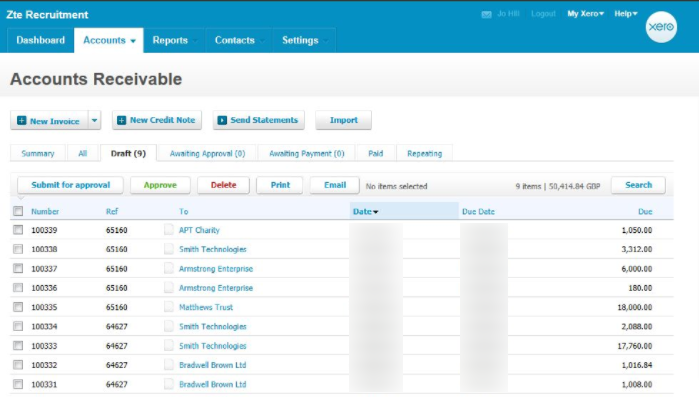Click the Zte Recruitment organisation name
This screenshot has height=397, width=699.
tap(47, 15)
